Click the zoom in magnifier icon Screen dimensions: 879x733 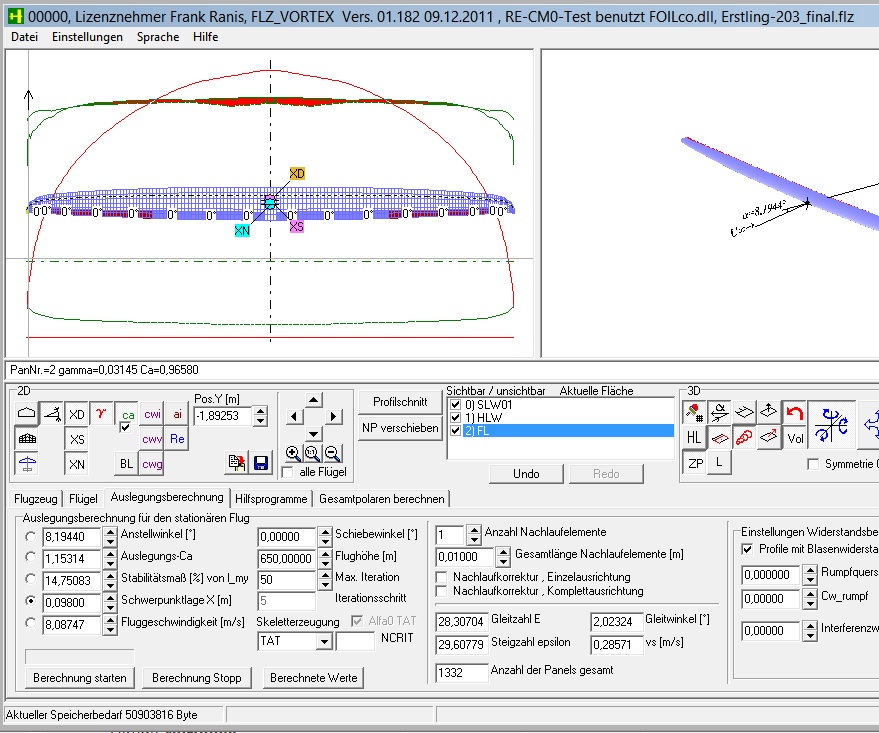(x=292, y=453)
